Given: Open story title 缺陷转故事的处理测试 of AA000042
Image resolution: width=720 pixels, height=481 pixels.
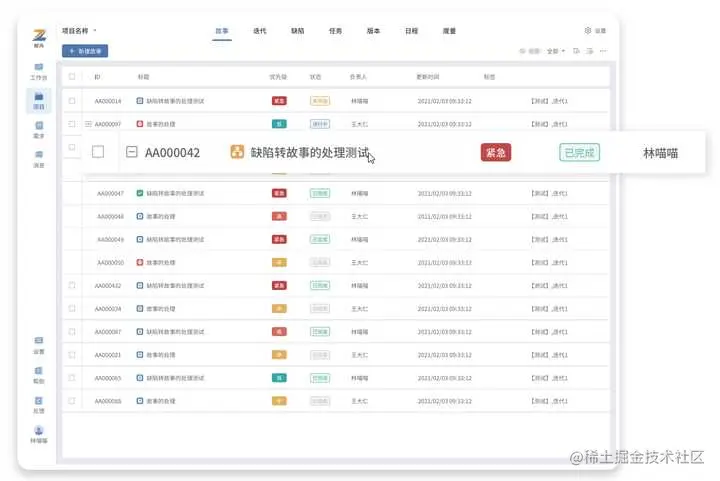Looking at the screenshot, I should 309,153.
